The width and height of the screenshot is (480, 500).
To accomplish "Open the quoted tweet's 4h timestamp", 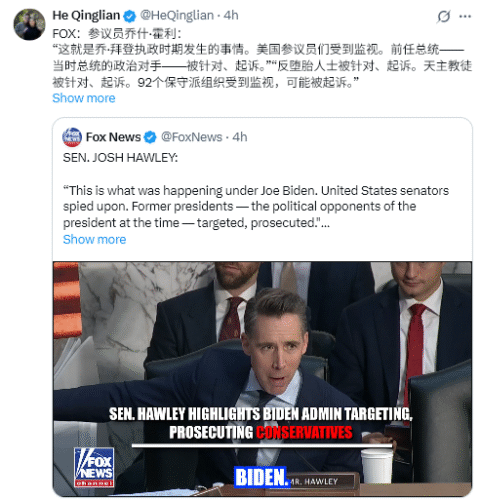I will tap(240, 137).
